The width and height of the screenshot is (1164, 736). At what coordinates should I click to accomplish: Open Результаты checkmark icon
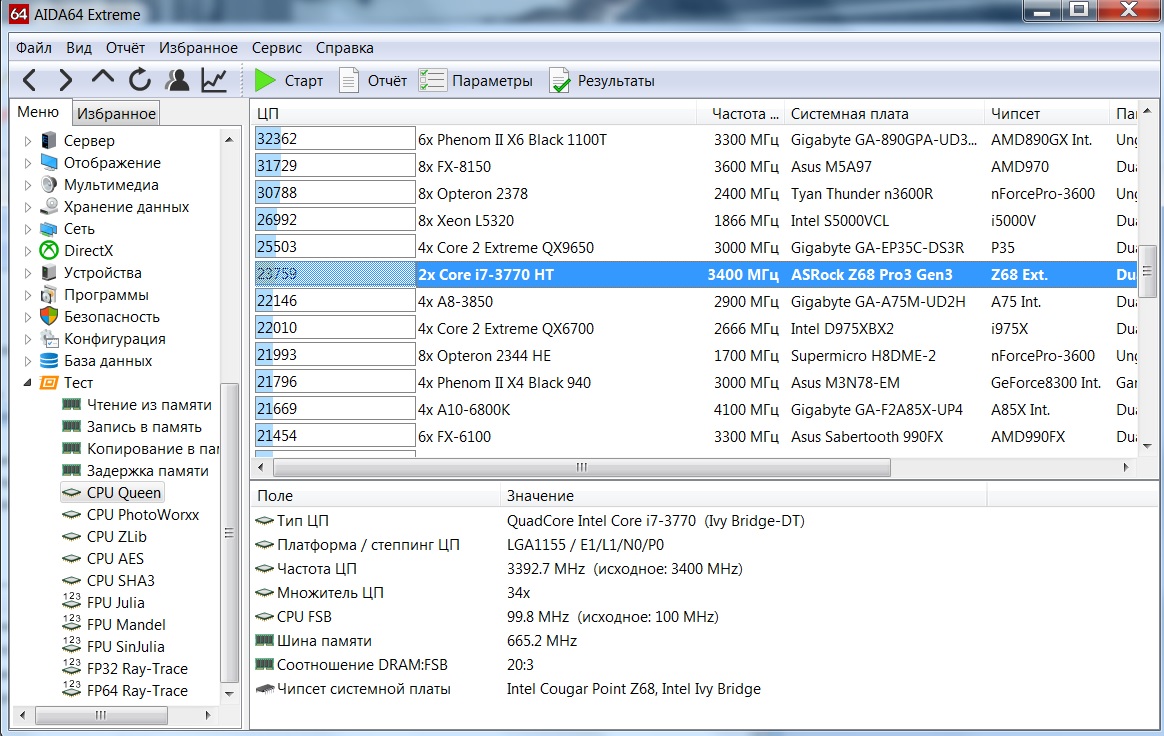point(560,80)
